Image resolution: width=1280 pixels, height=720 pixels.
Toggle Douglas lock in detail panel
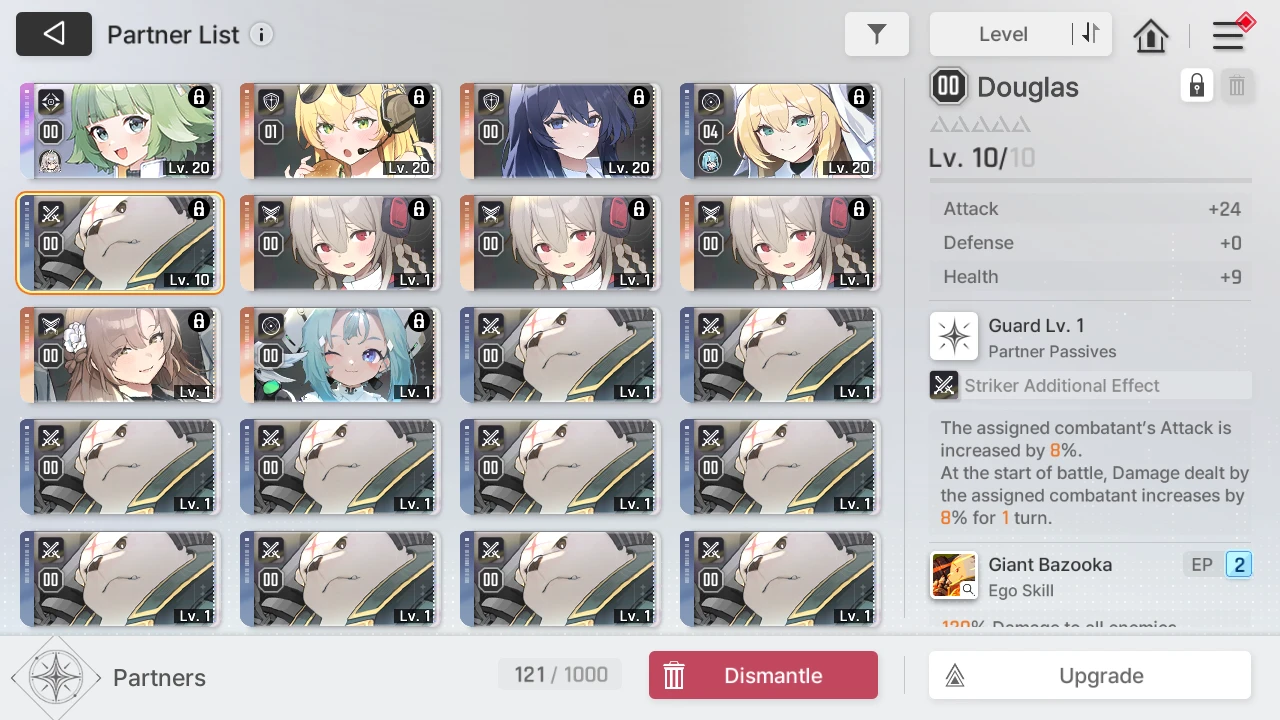[x=1197, y=86]
